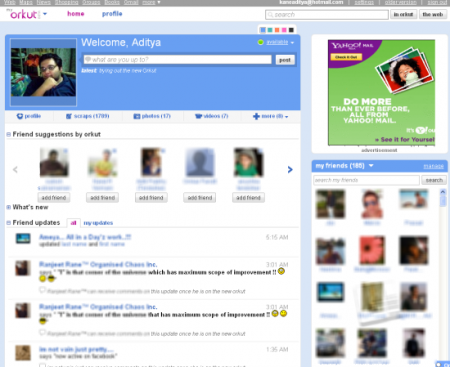Open the Gmail link in the top bar
Image resolution: width=450 pixels, height=367 pixels.
tap(131, 2)
